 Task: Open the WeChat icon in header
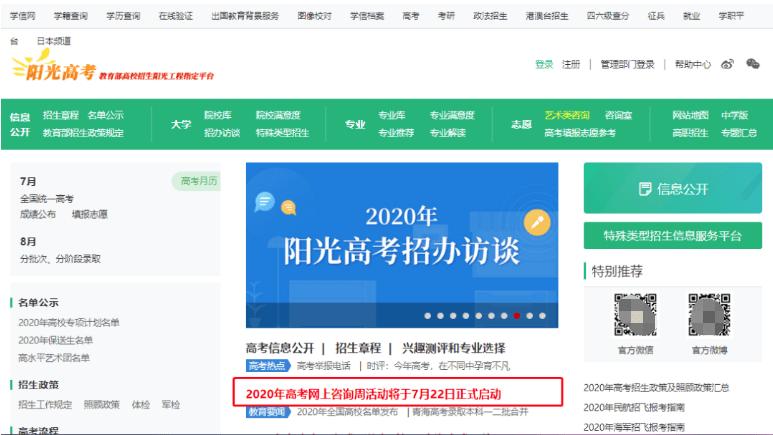pyautogui.click(x=752, y=64)
